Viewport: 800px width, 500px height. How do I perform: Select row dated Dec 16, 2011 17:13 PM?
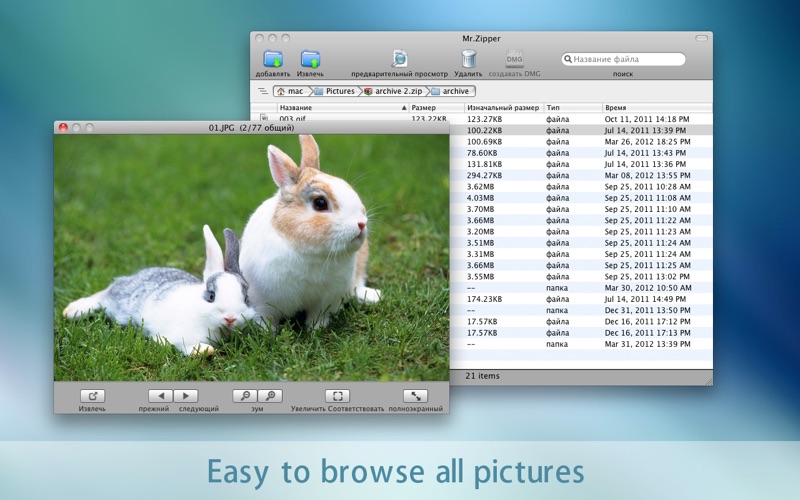click(x=581, y=332)
